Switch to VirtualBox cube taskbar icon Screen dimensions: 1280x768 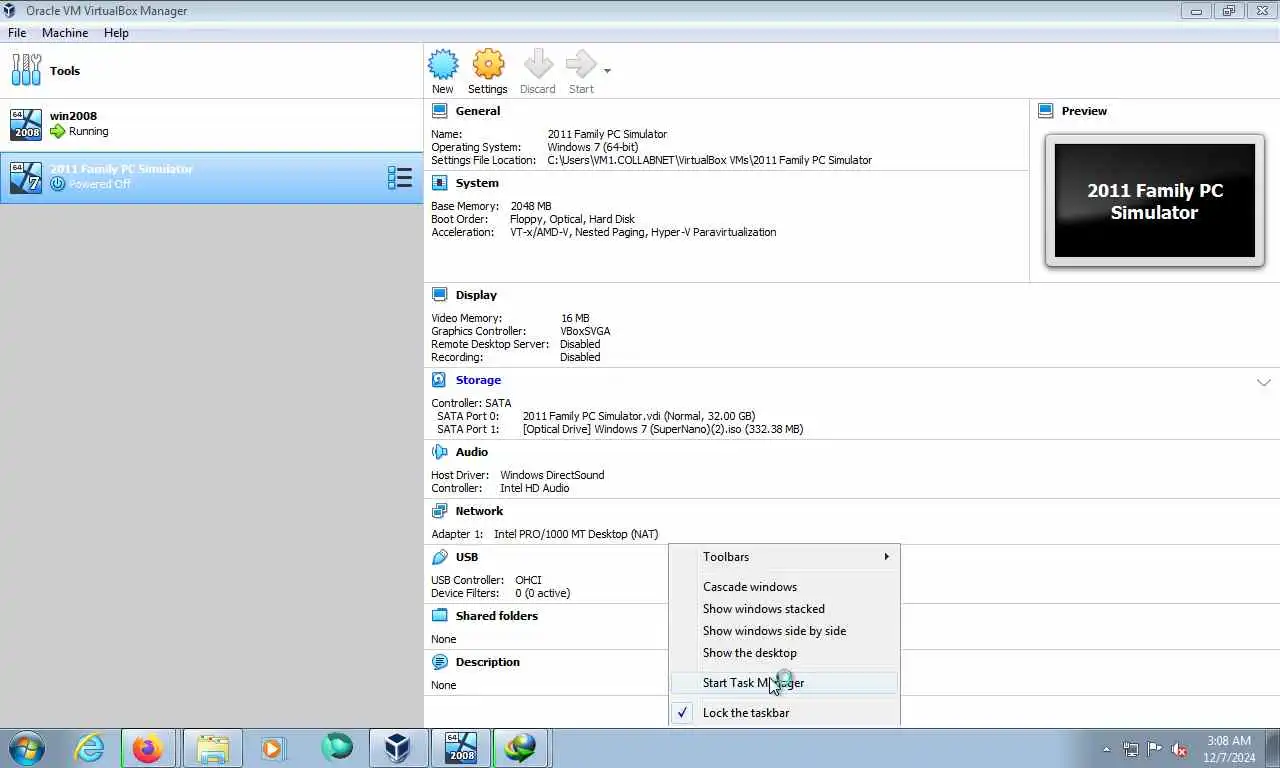tap(399, 748)
